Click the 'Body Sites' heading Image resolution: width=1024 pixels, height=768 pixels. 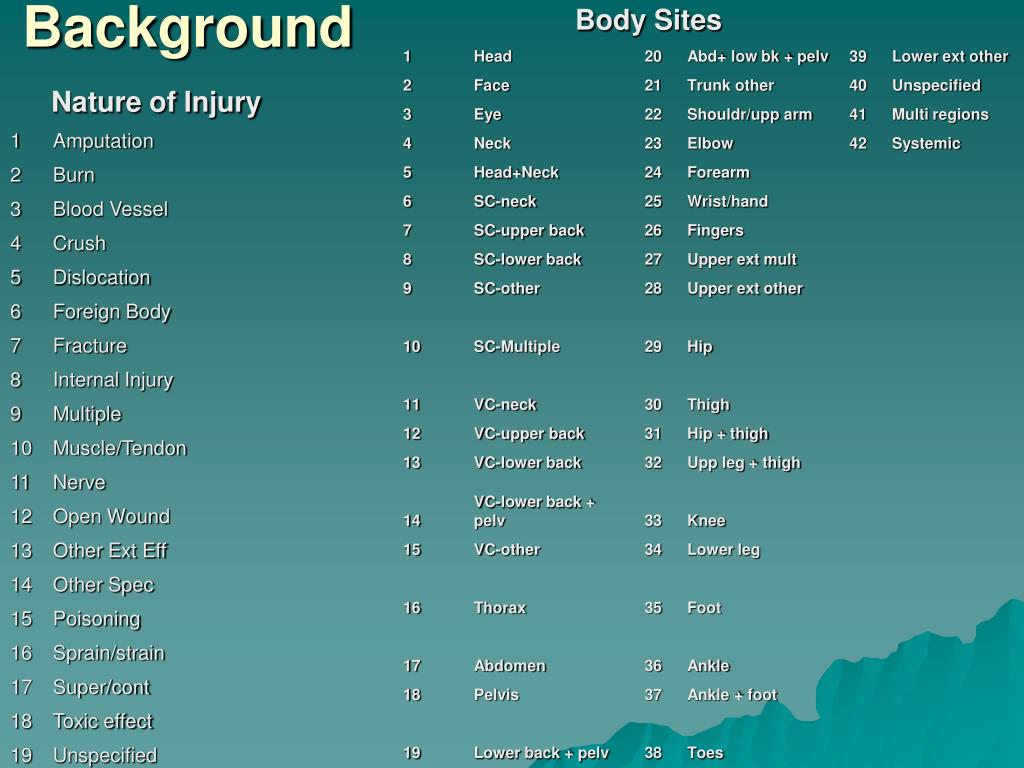tap(648, 20)
